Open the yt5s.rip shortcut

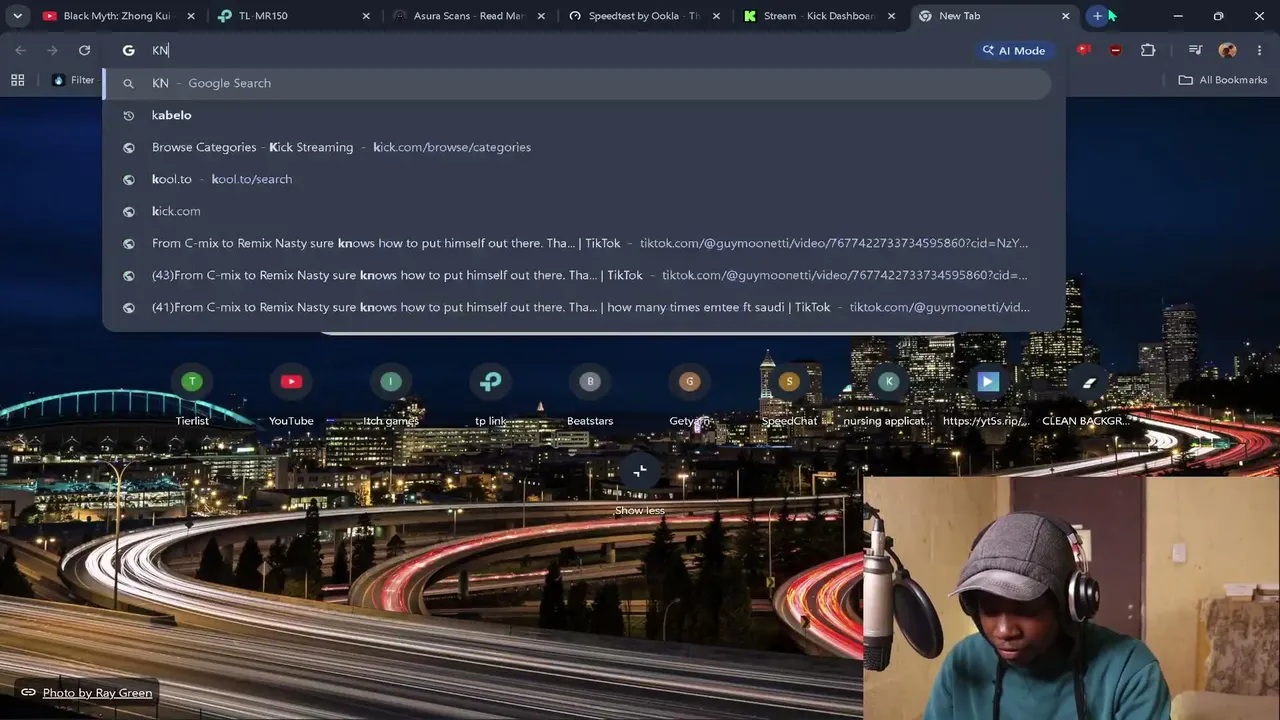(x=987, y=397)
